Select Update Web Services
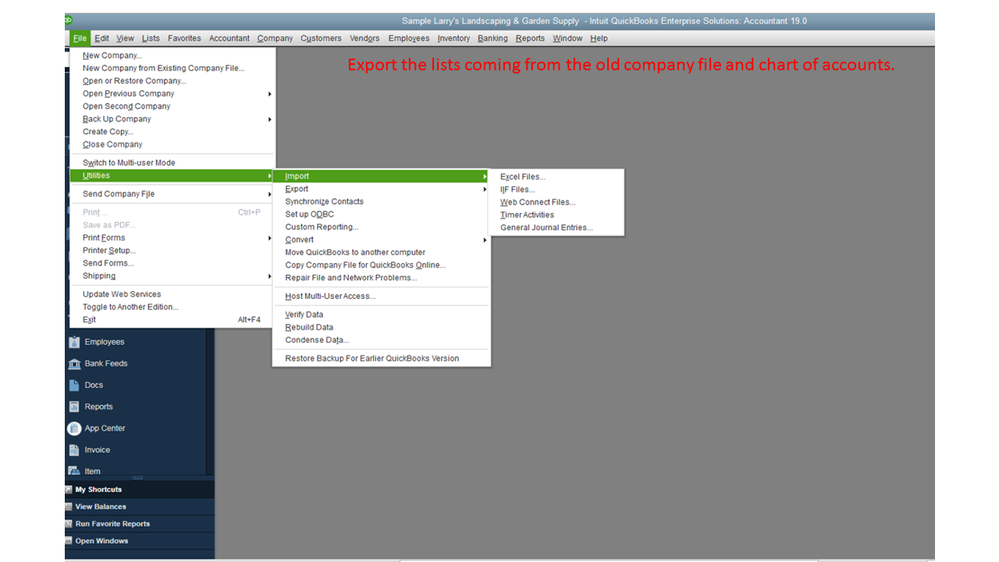The image size is (999, 562). tap(122, 294)
